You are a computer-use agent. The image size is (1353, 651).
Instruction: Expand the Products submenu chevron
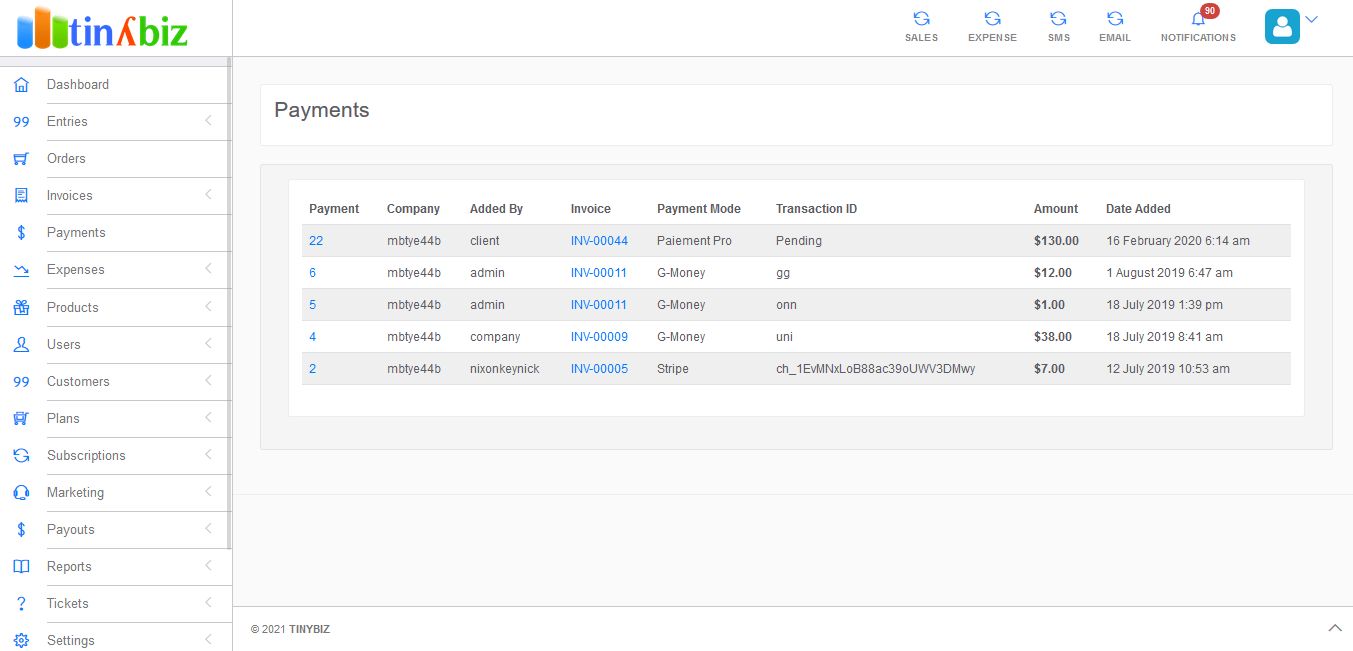coord(208,307)
